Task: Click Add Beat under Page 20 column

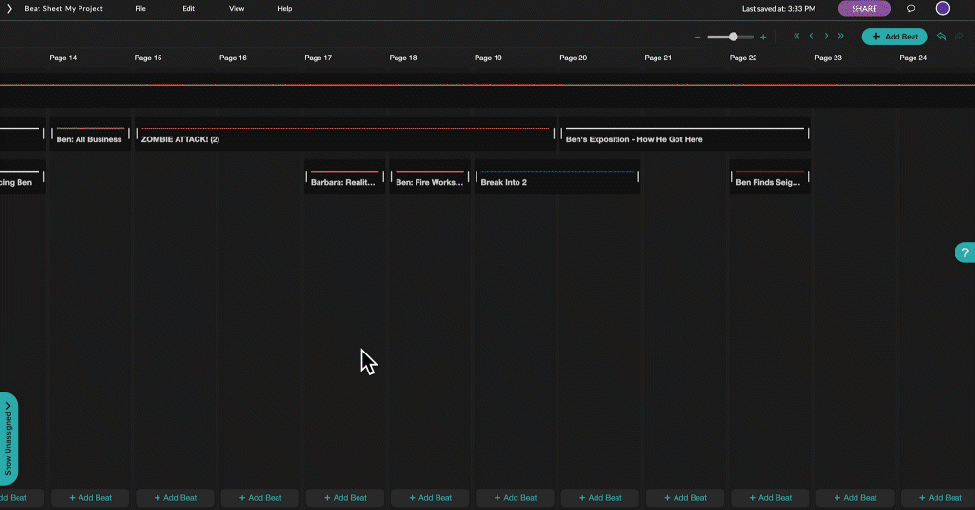Action: (600, 498)
